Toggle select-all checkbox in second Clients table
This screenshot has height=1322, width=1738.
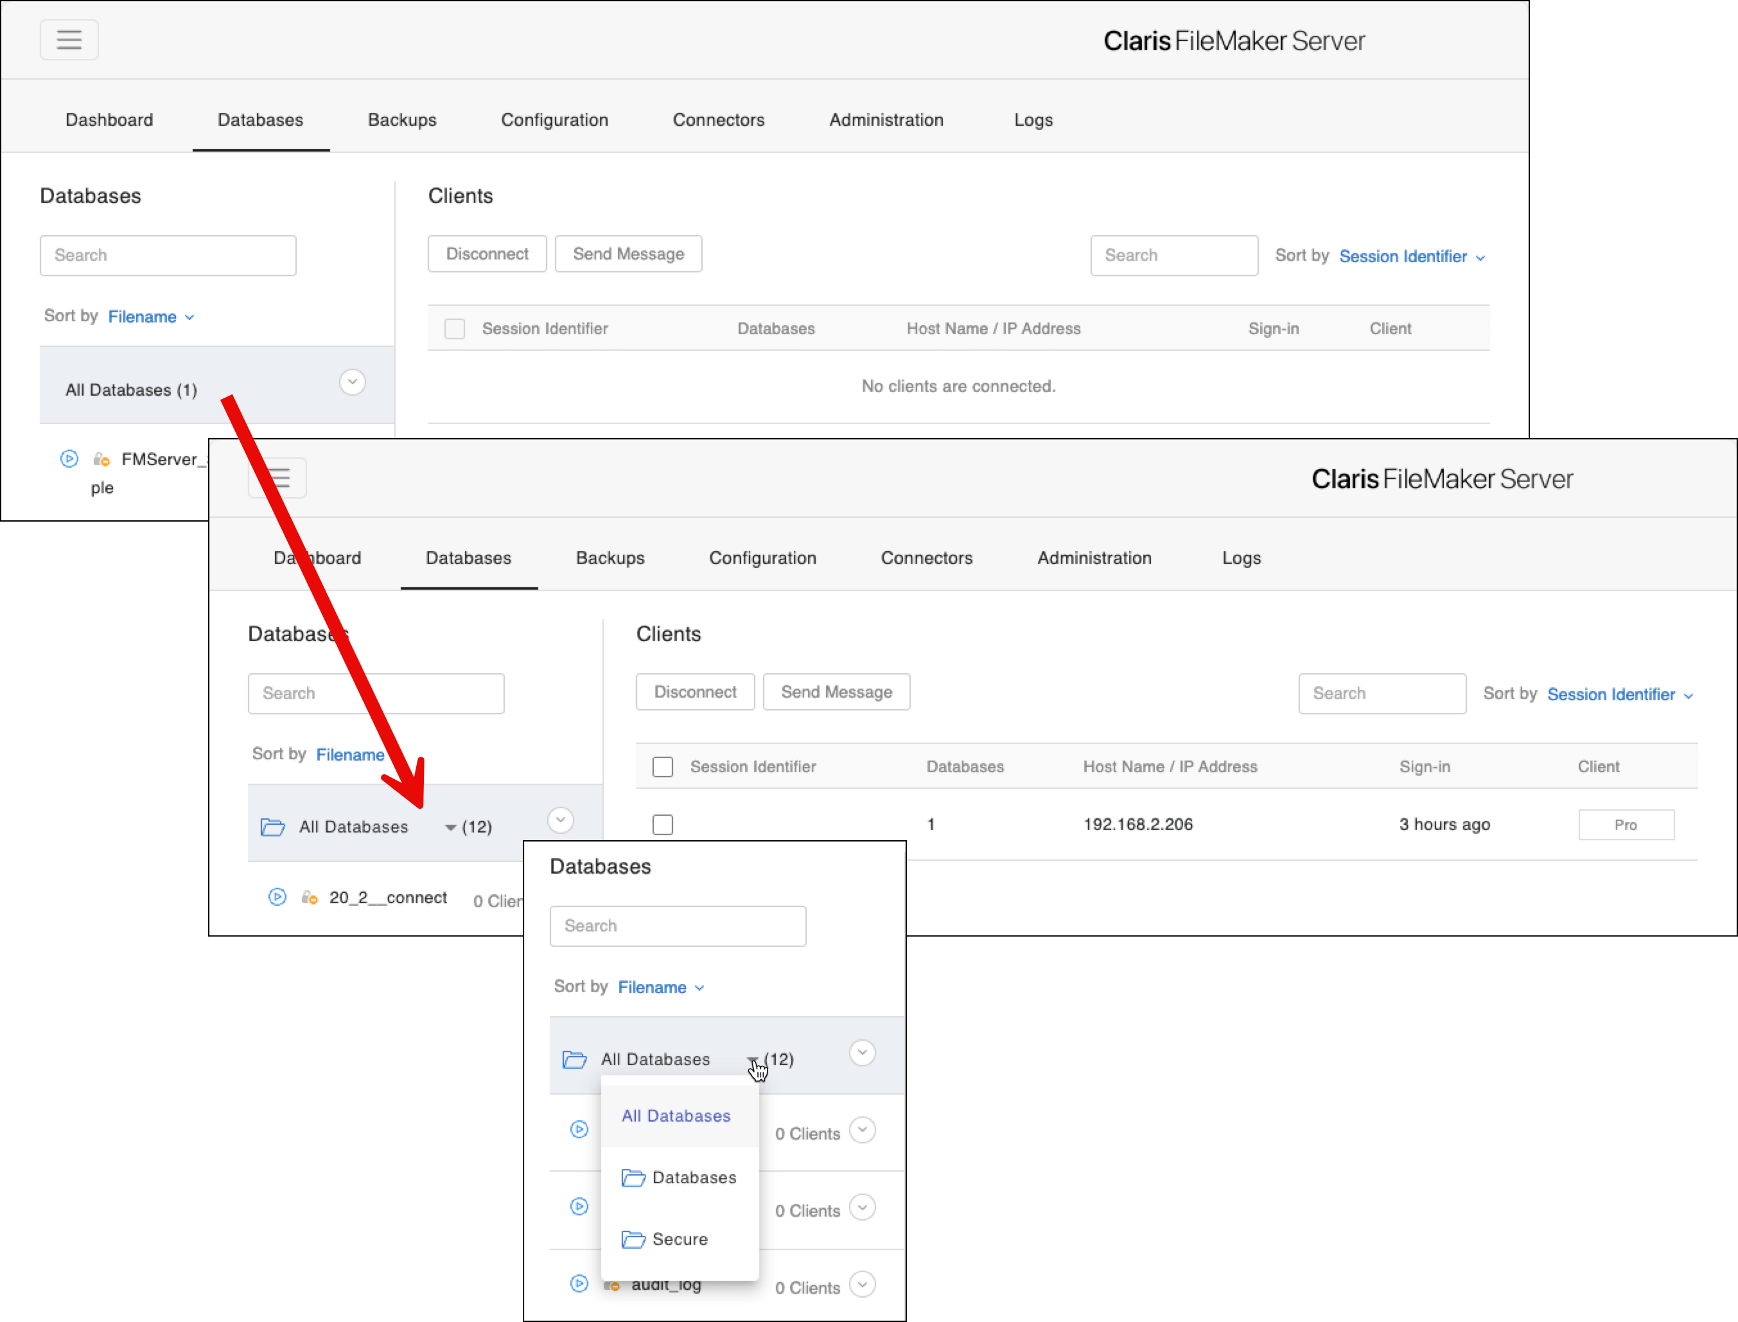point(663,767)
